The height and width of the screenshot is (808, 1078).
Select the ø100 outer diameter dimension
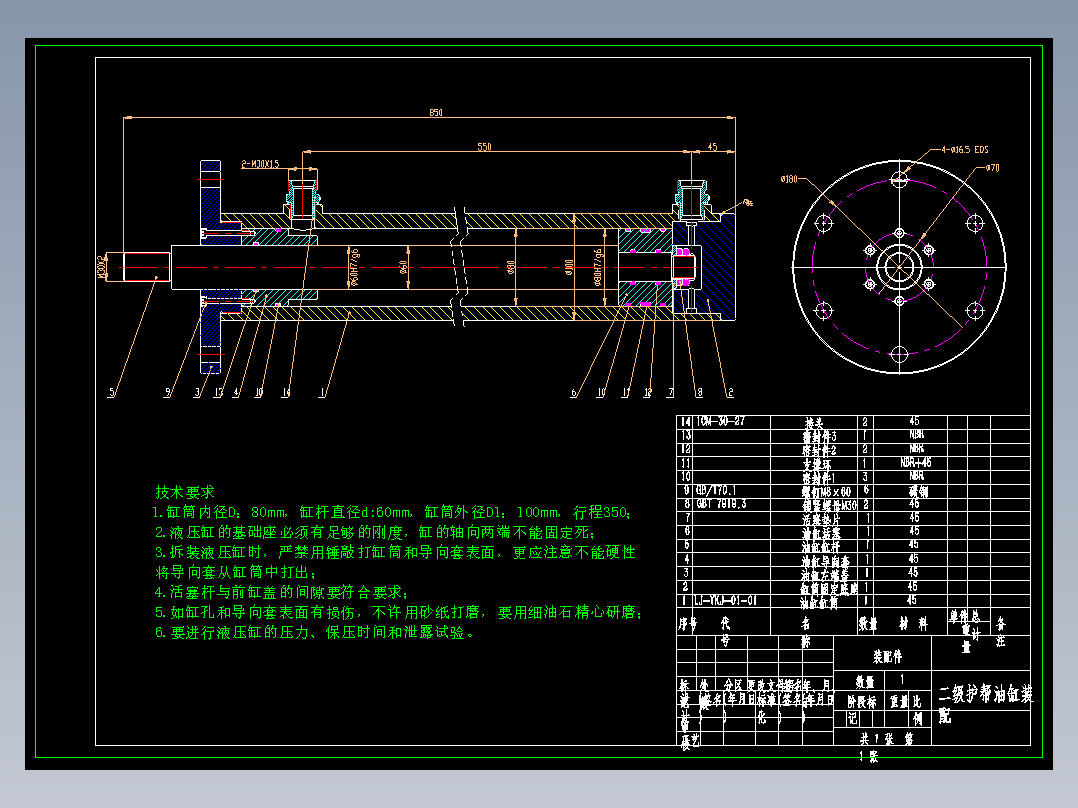coord(569,267)
